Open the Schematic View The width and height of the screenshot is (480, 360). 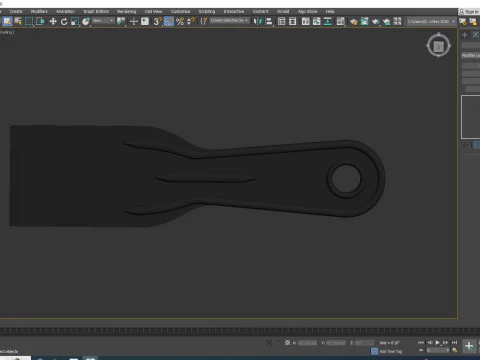328,22
